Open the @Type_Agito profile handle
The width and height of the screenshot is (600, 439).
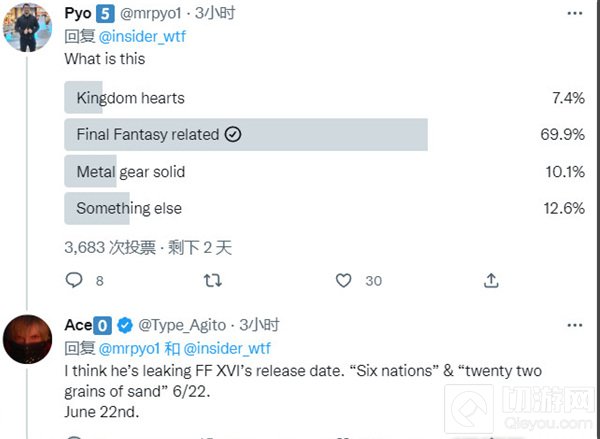tap(182, 325)
